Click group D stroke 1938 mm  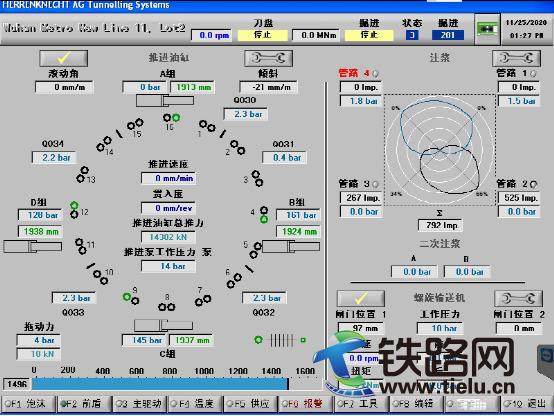click(40, 232)
